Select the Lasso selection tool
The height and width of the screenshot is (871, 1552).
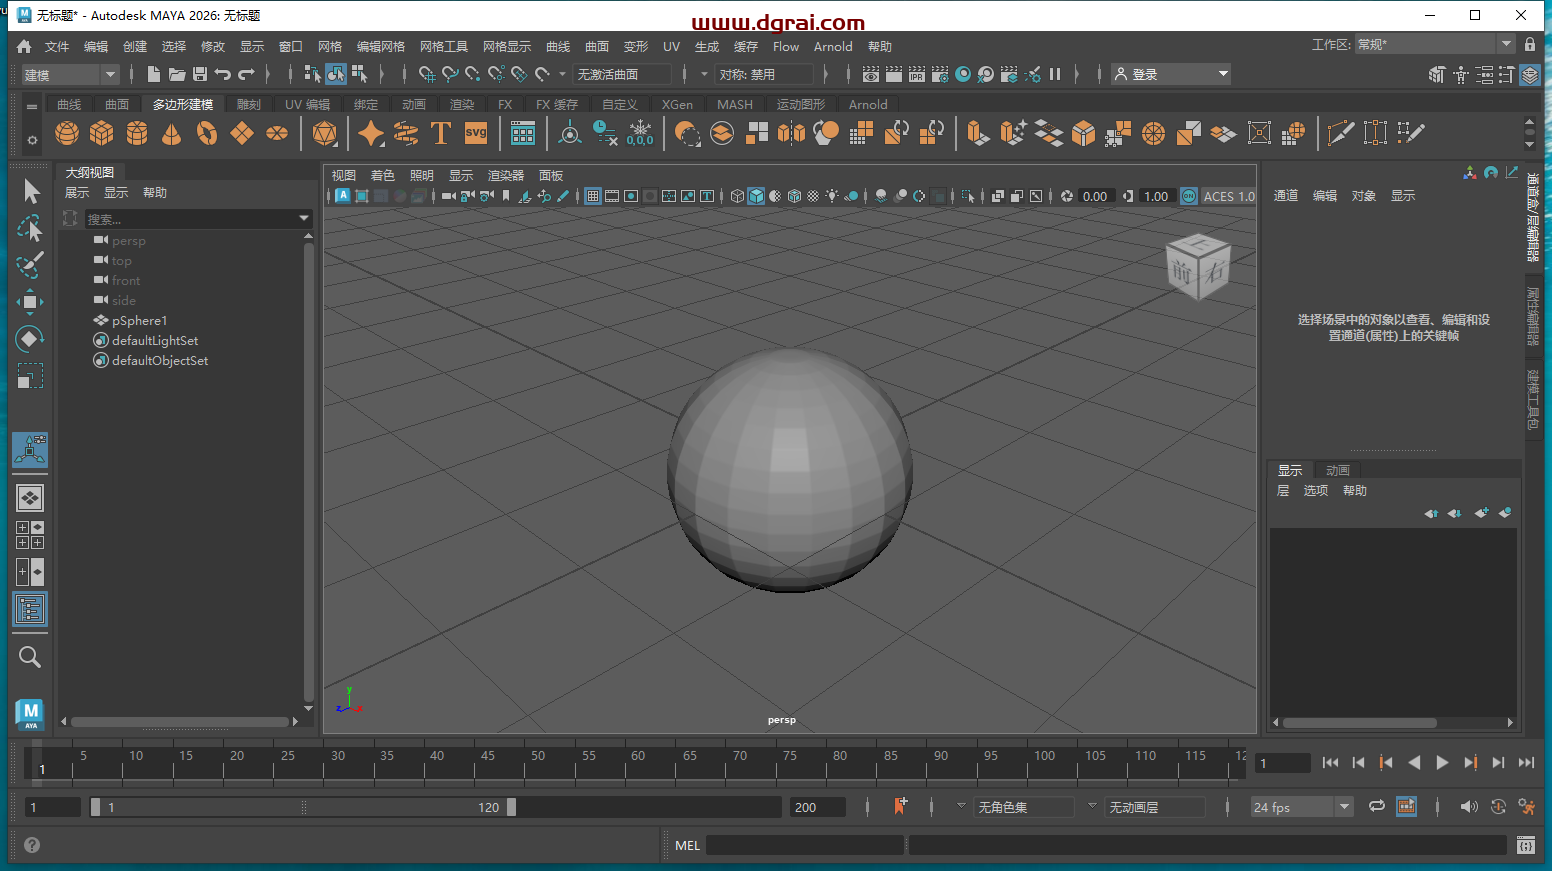point(30,228)
